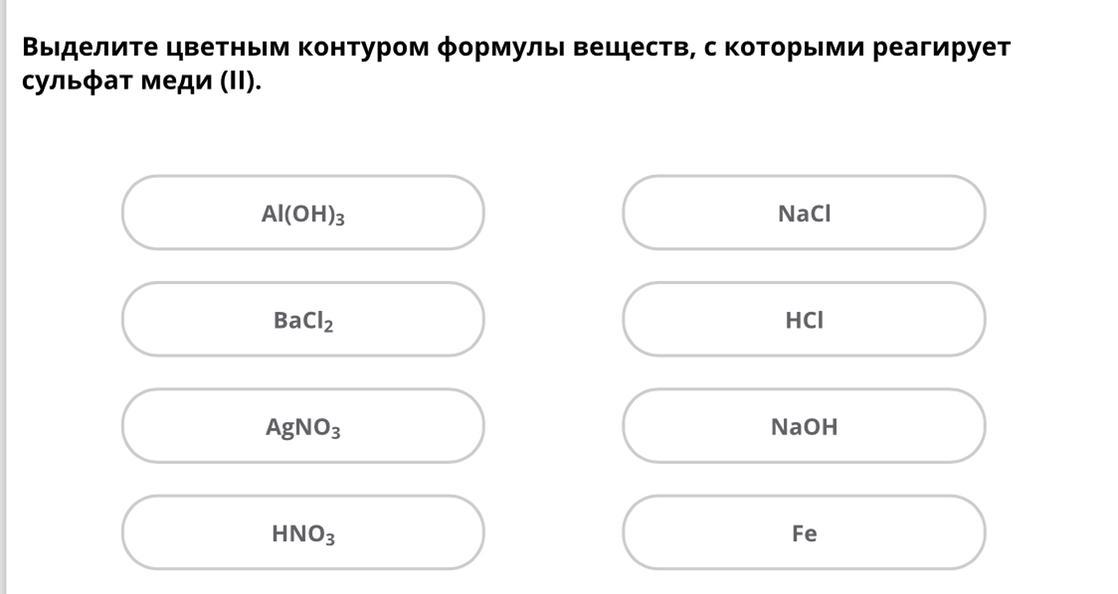Click the question text about сульфат меди (II)
Screen dimensions: 1118x594
516,63
